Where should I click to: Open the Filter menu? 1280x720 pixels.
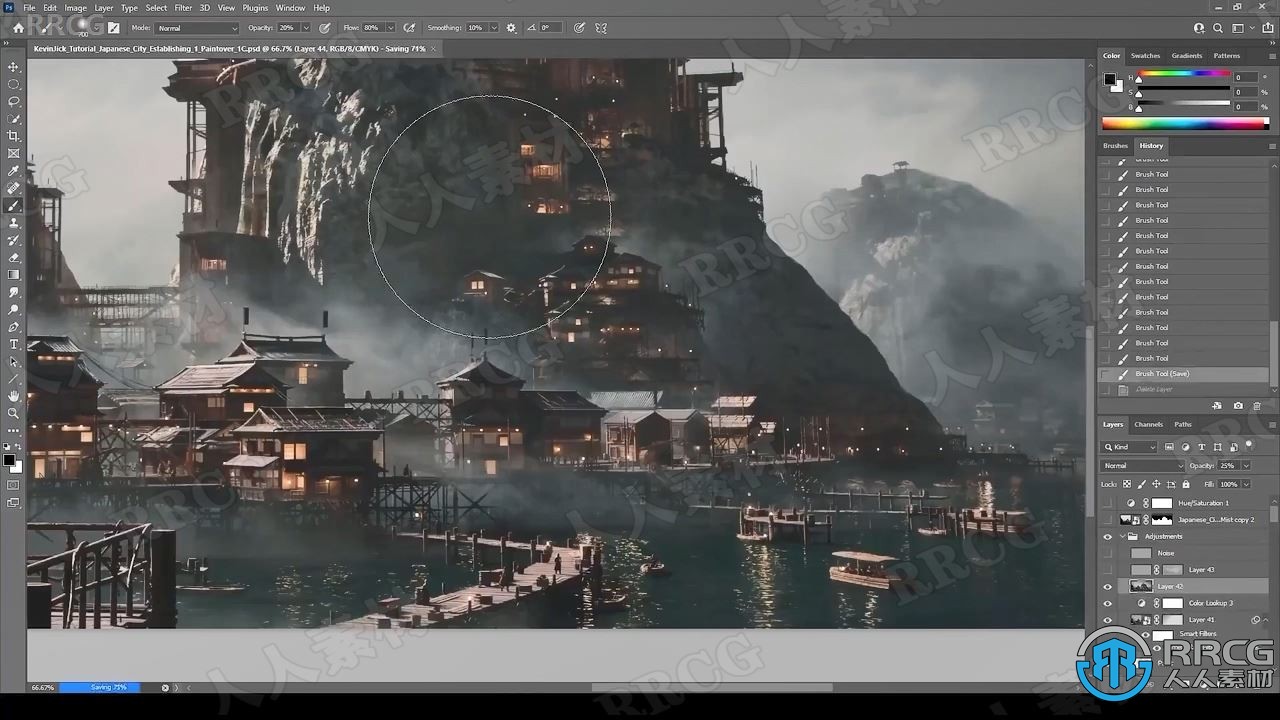[183, 8]
